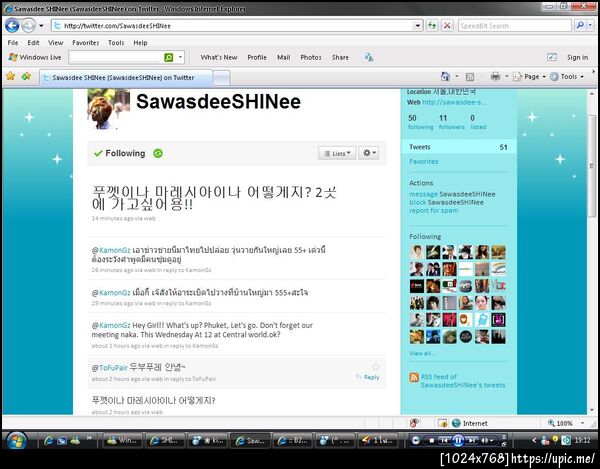The height and width of the screenshot is (469, 600).
Task: Click the Windows Live toolbar search field
Action: coord(116,57)
